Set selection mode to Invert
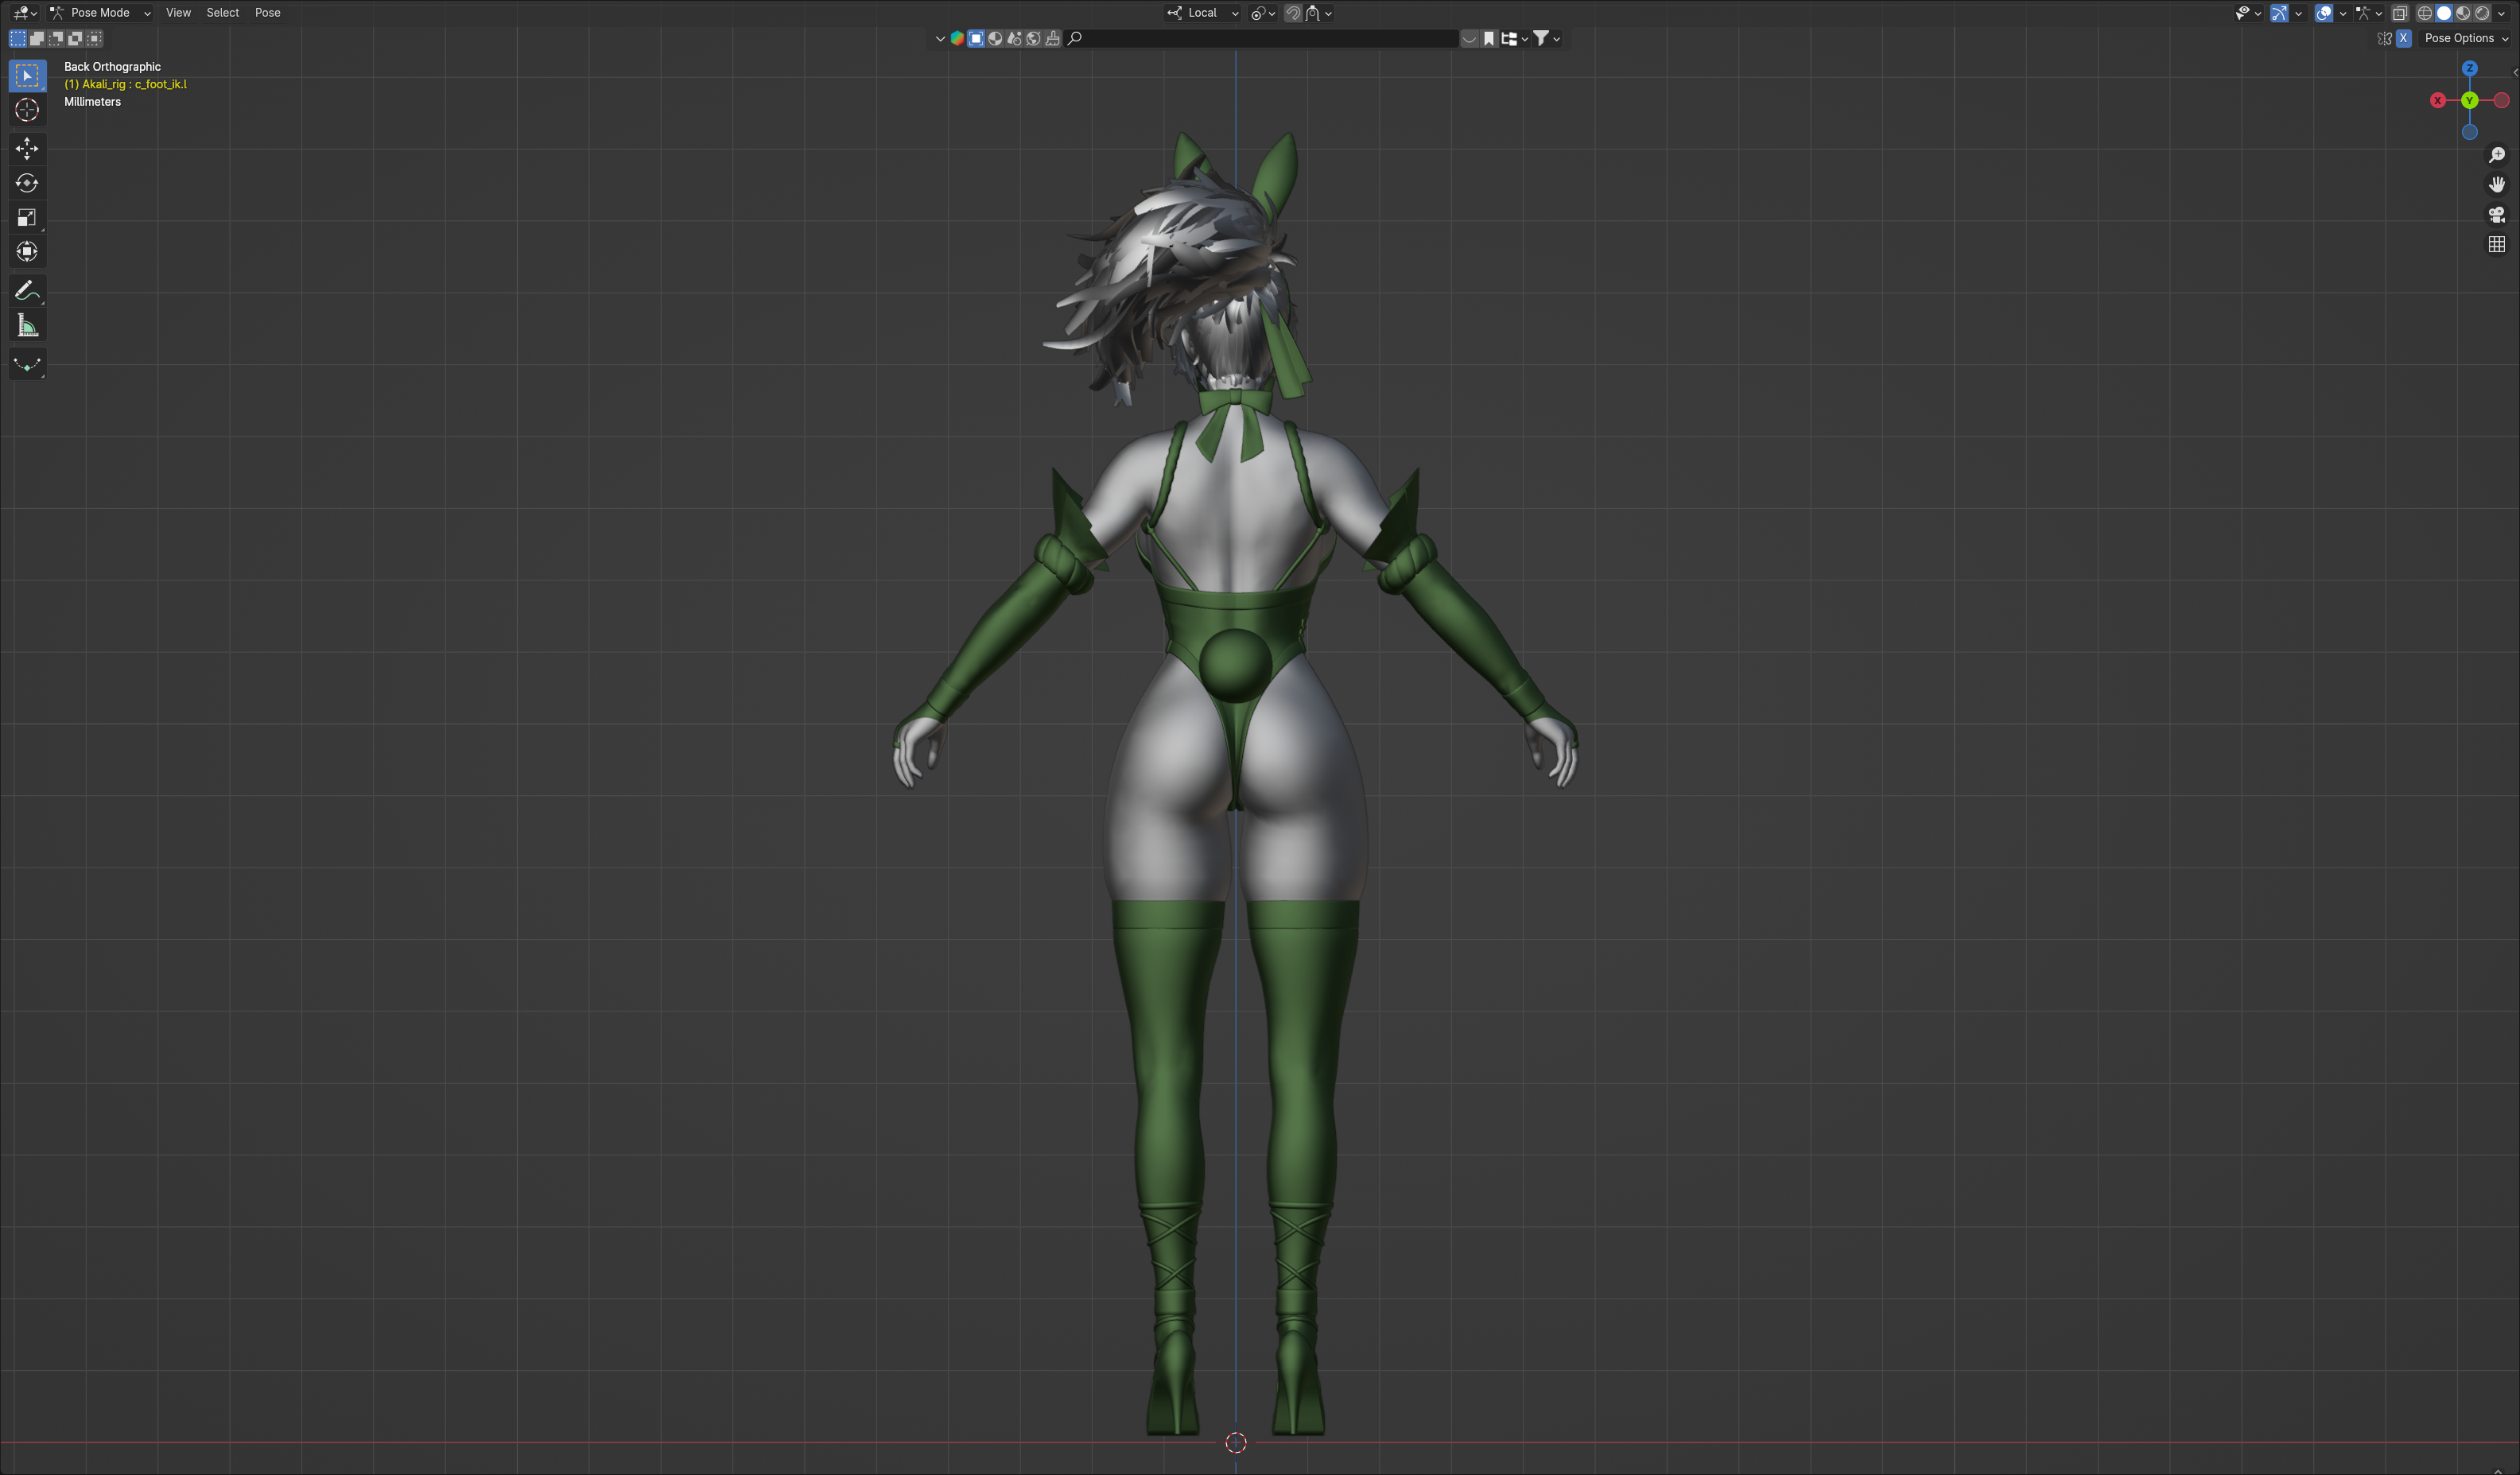The width and height of the screenshot is (2520, 1475). coord(75,39)
